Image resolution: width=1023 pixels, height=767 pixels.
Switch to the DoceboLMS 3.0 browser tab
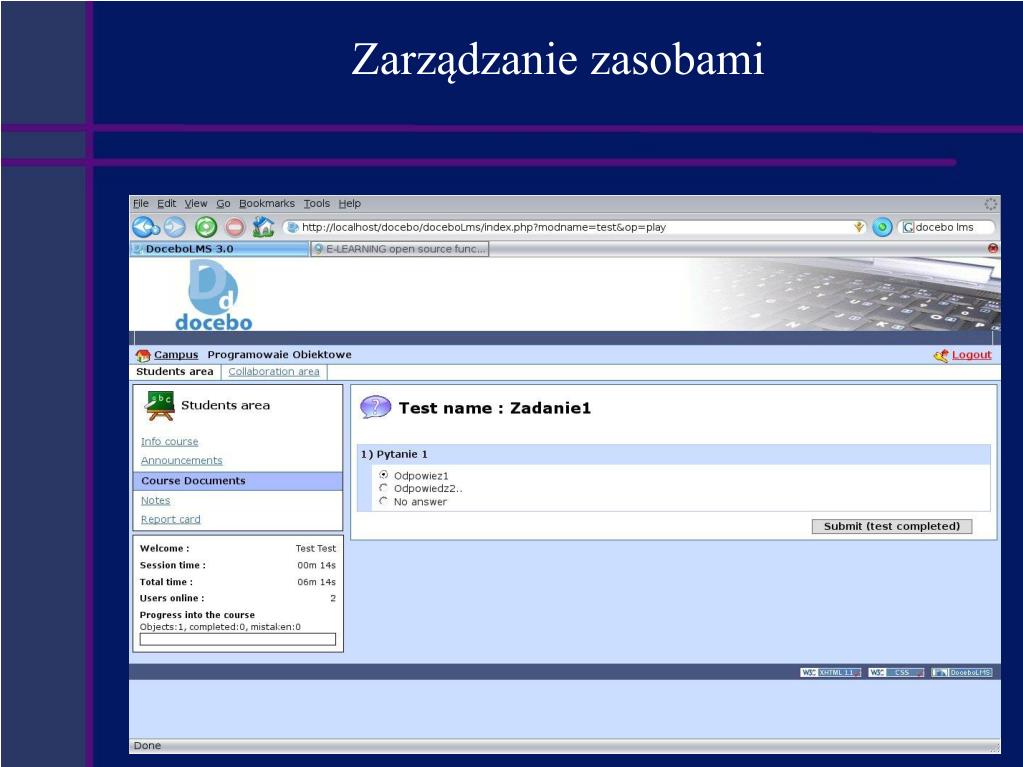(x=219, y=248)
